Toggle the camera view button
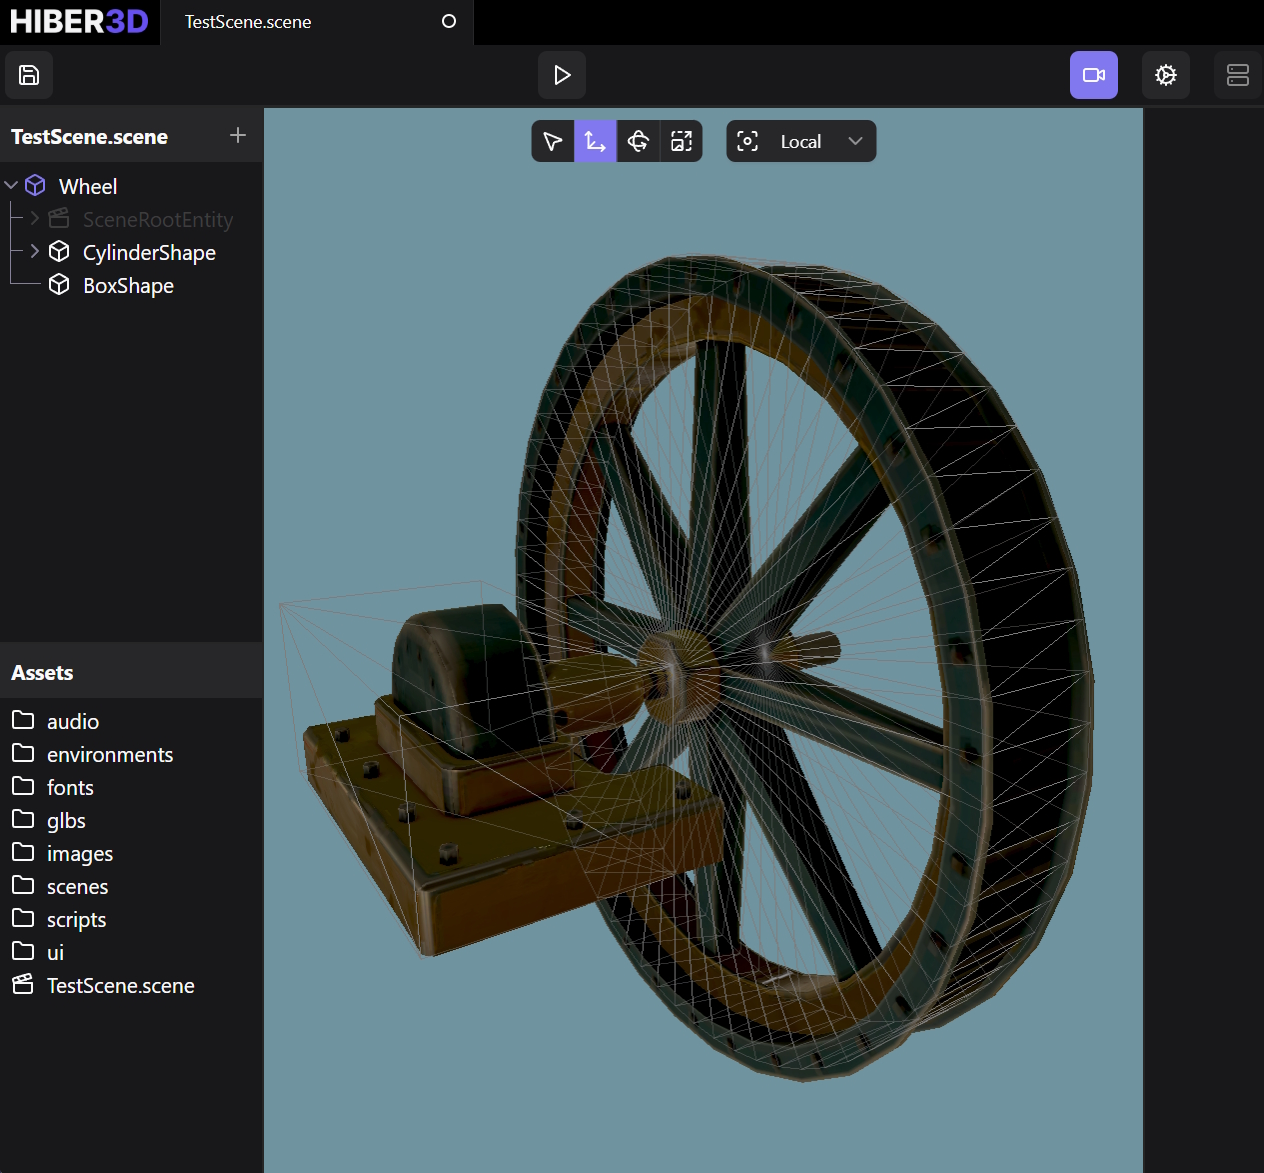Viewport: 1264px width, 1173px height. point(1093,75)
